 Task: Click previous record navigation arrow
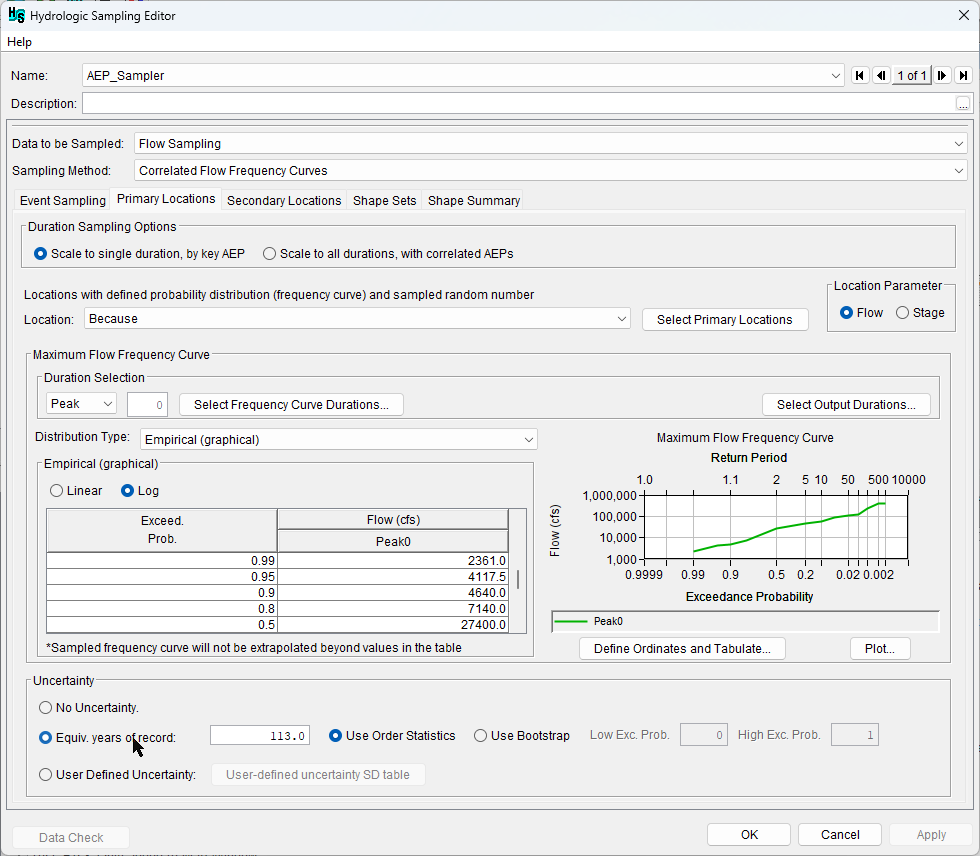click(x=881, y=75)
